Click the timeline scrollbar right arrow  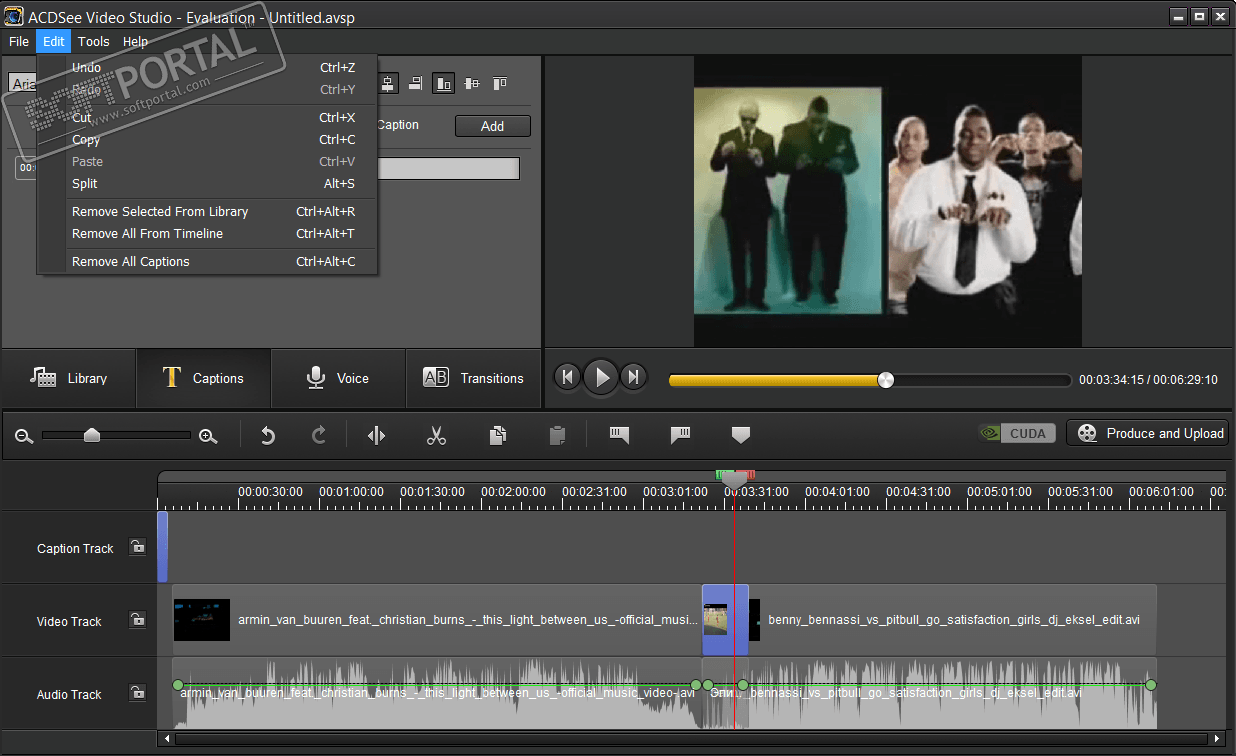1217,739
